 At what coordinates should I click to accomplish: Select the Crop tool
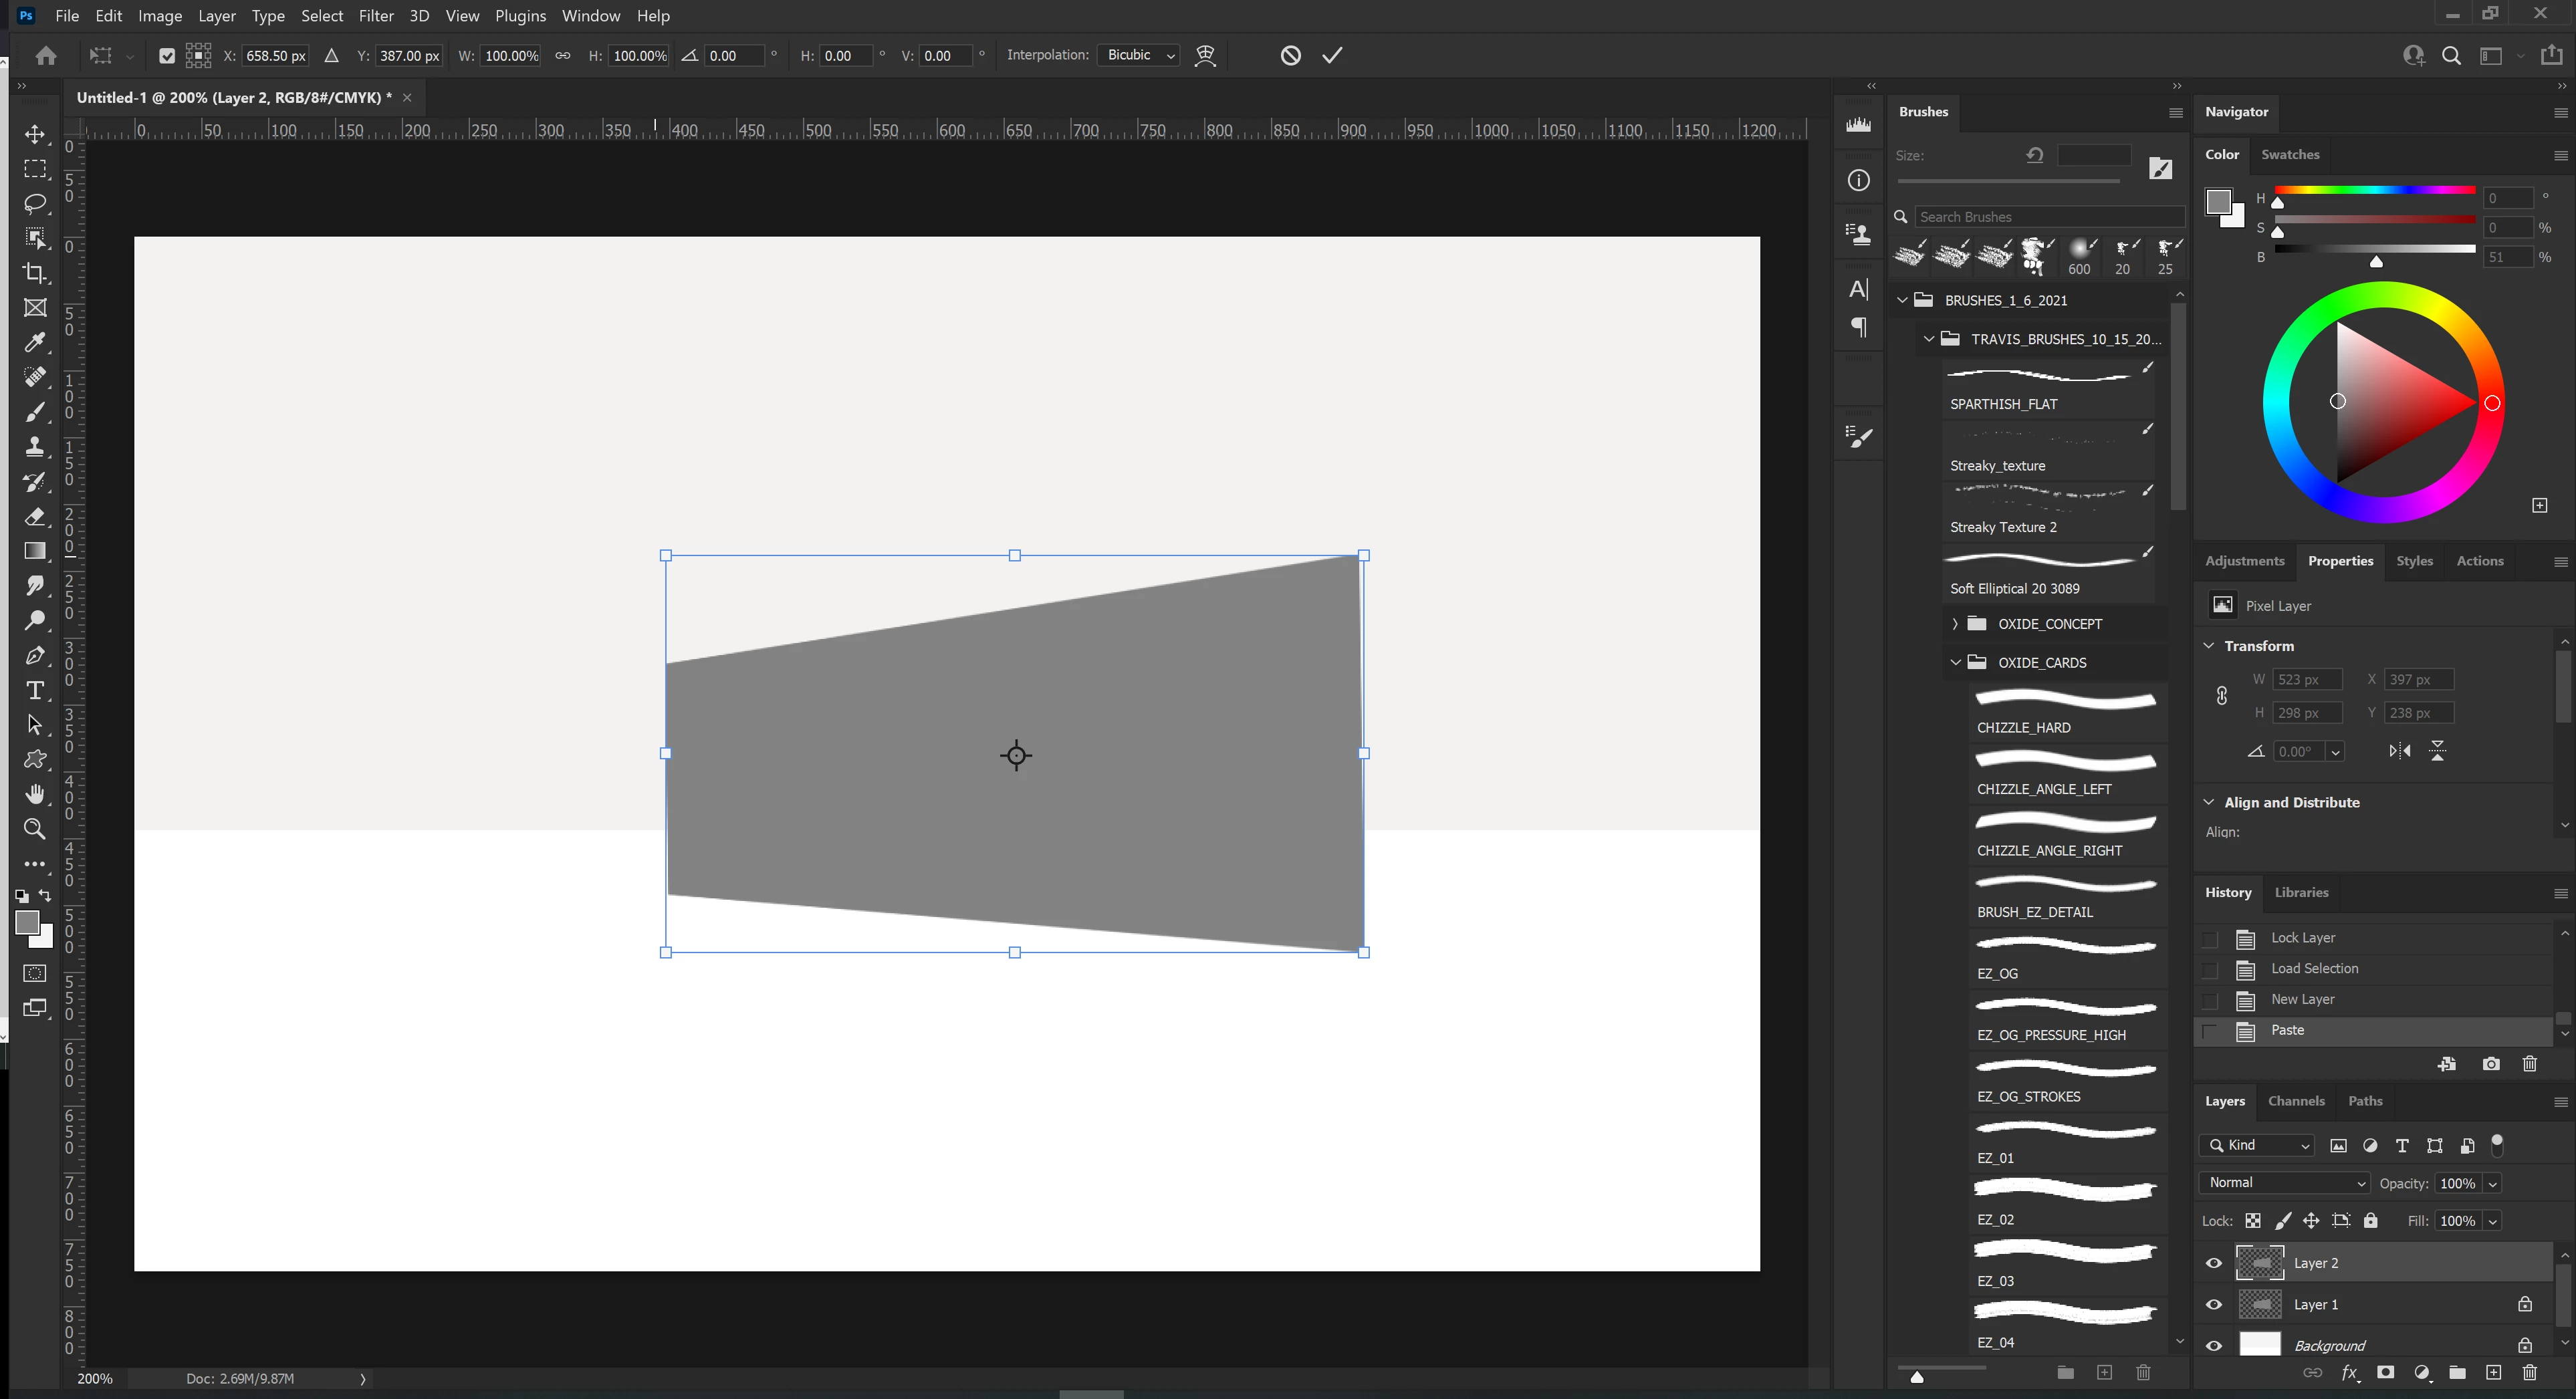click(x=35, y=273)
